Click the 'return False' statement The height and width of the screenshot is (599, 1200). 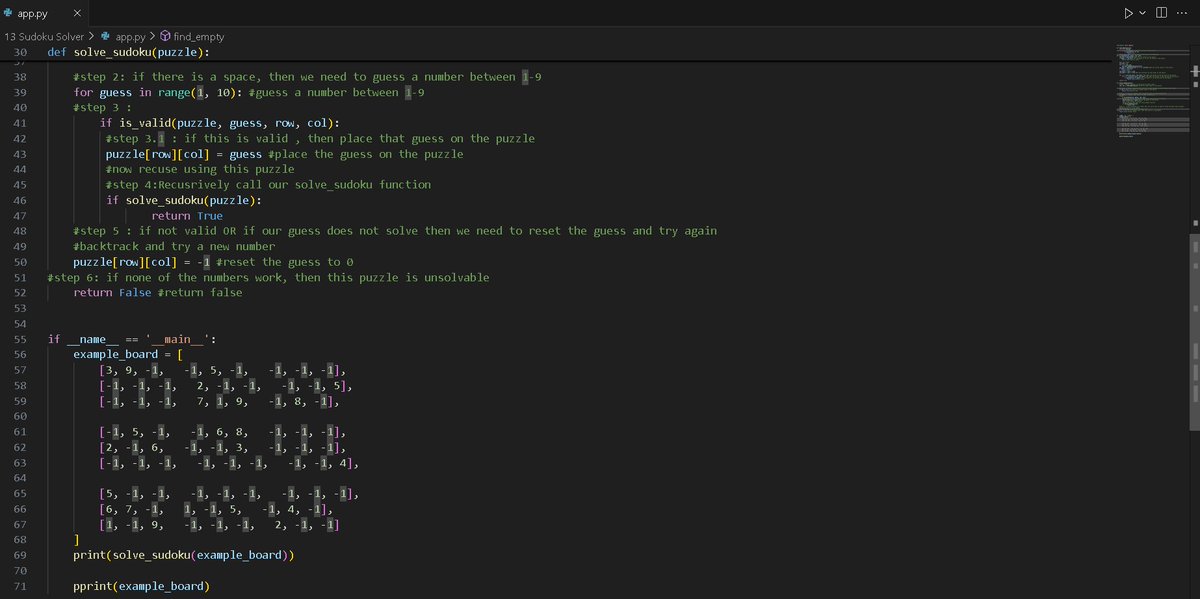pyautogui.click(x=112, y=293)
